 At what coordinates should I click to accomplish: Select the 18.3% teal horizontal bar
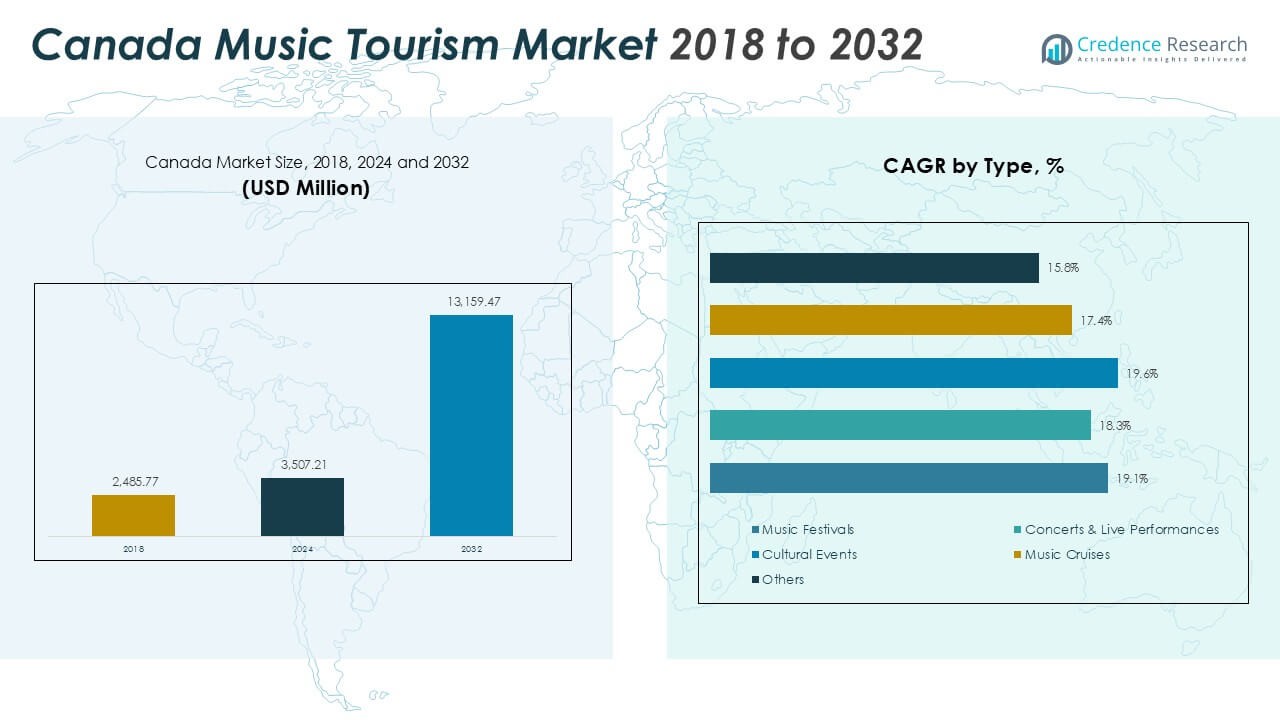pos(900,425)
